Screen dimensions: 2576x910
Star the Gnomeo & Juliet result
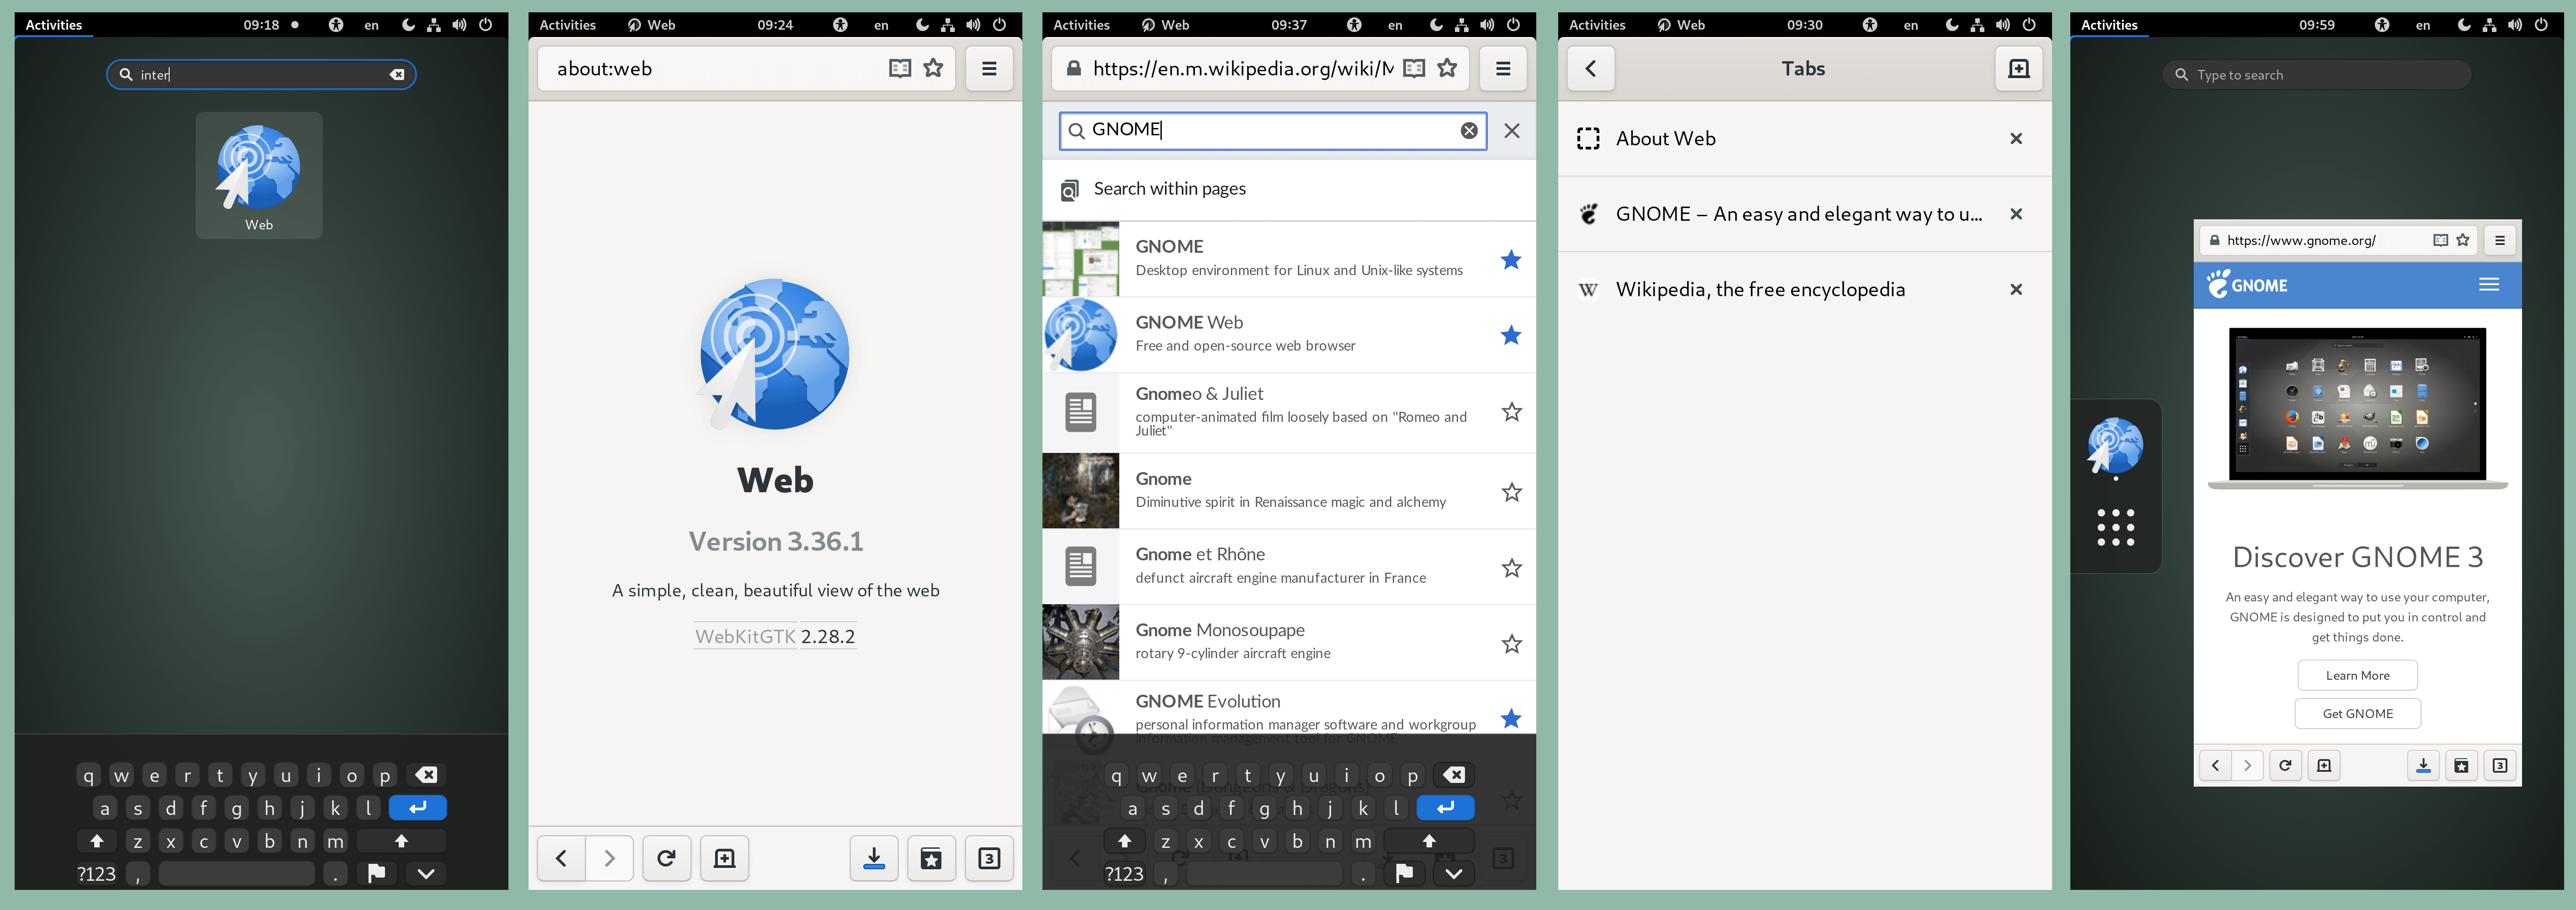coord(1511,412)
